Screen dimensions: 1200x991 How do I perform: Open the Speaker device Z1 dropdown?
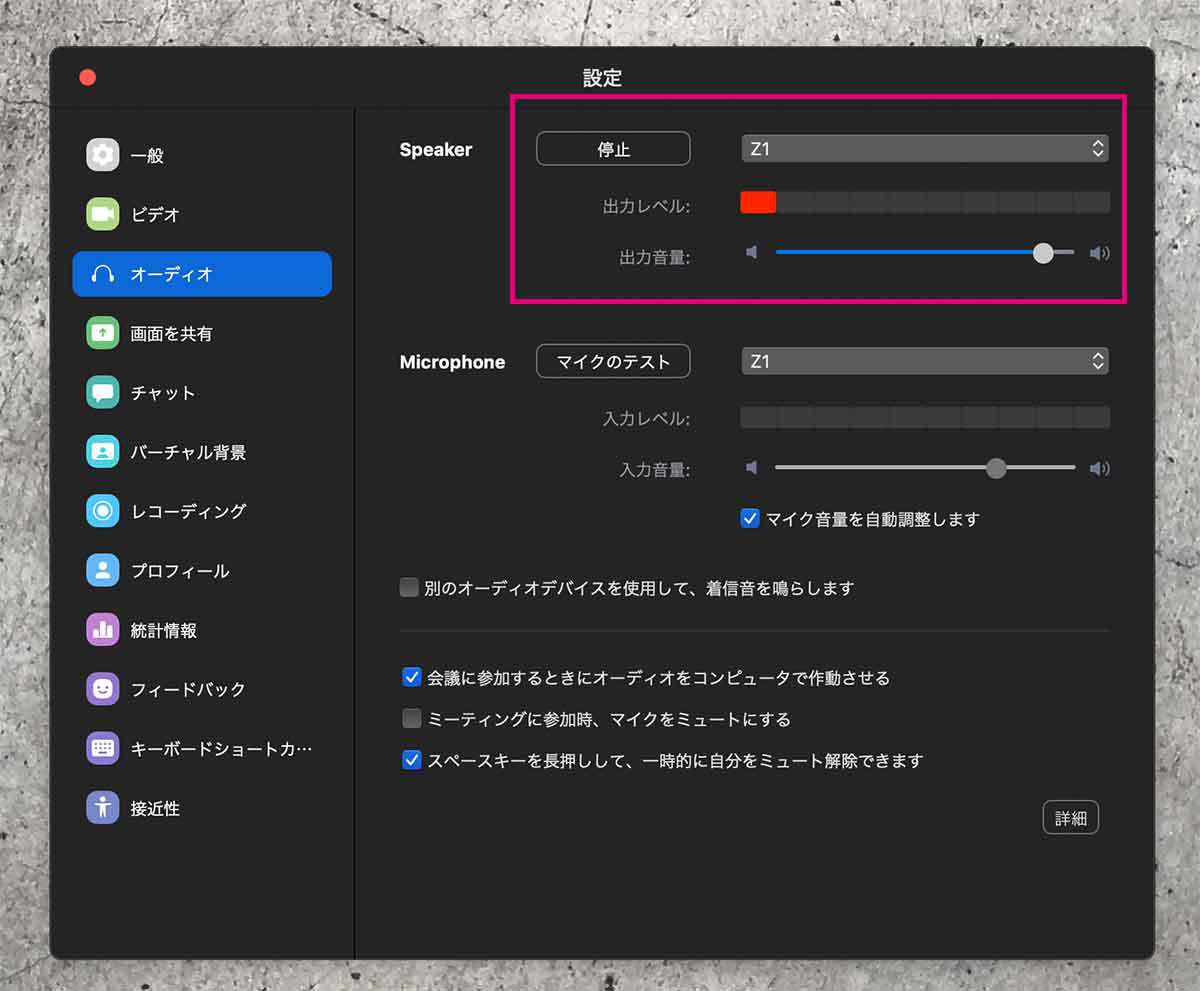pyautogui.click(x=924, y=149)
